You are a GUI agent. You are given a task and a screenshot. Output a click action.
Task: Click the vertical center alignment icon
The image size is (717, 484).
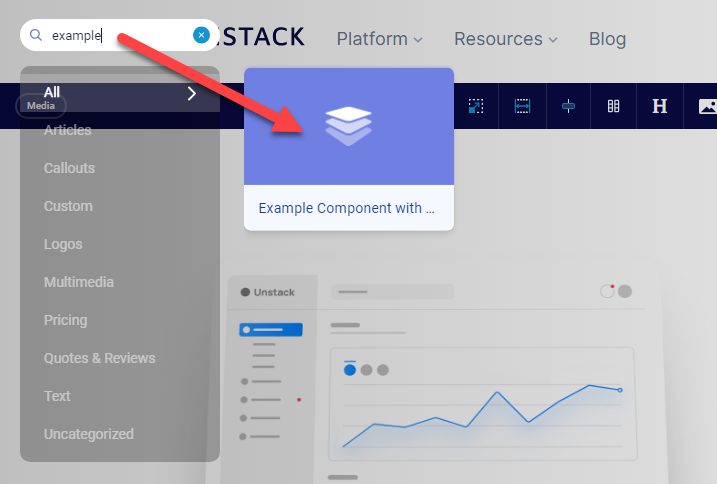point(568,106)
